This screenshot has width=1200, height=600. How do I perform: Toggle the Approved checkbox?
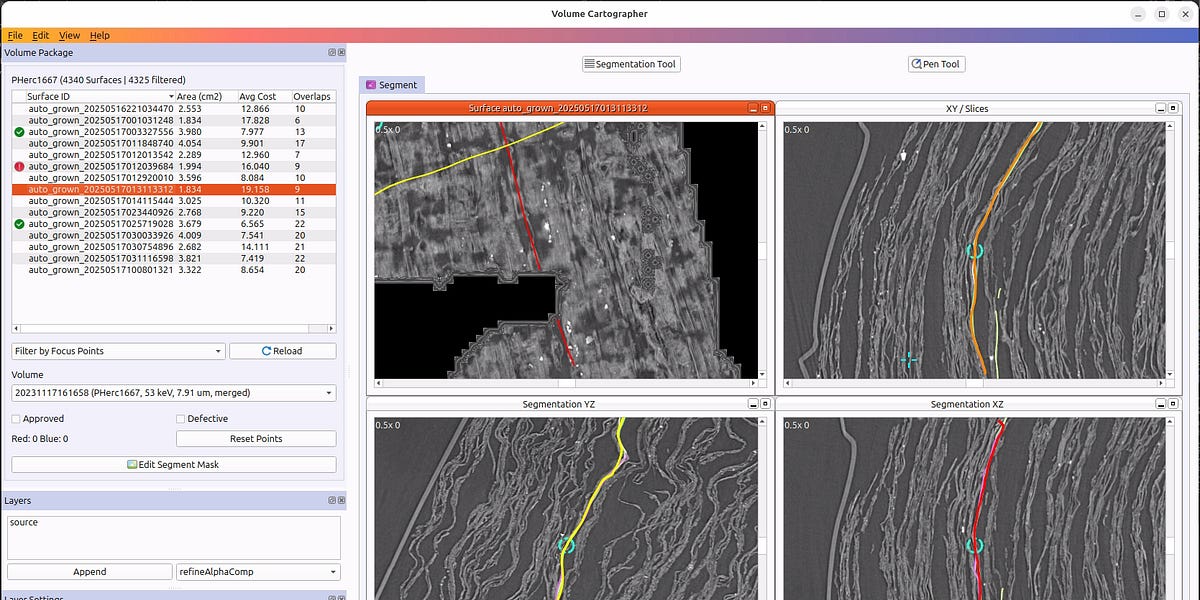pyautogui.click(x=16, y=419)
